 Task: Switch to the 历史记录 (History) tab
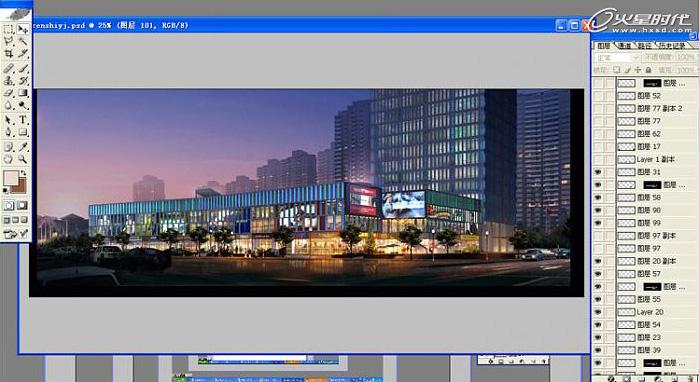(x=672, y=46)
